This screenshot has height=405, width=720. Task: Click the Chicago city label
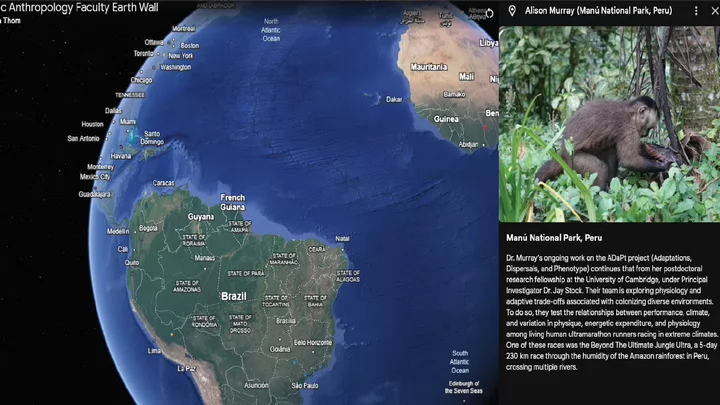click(141, 80)
